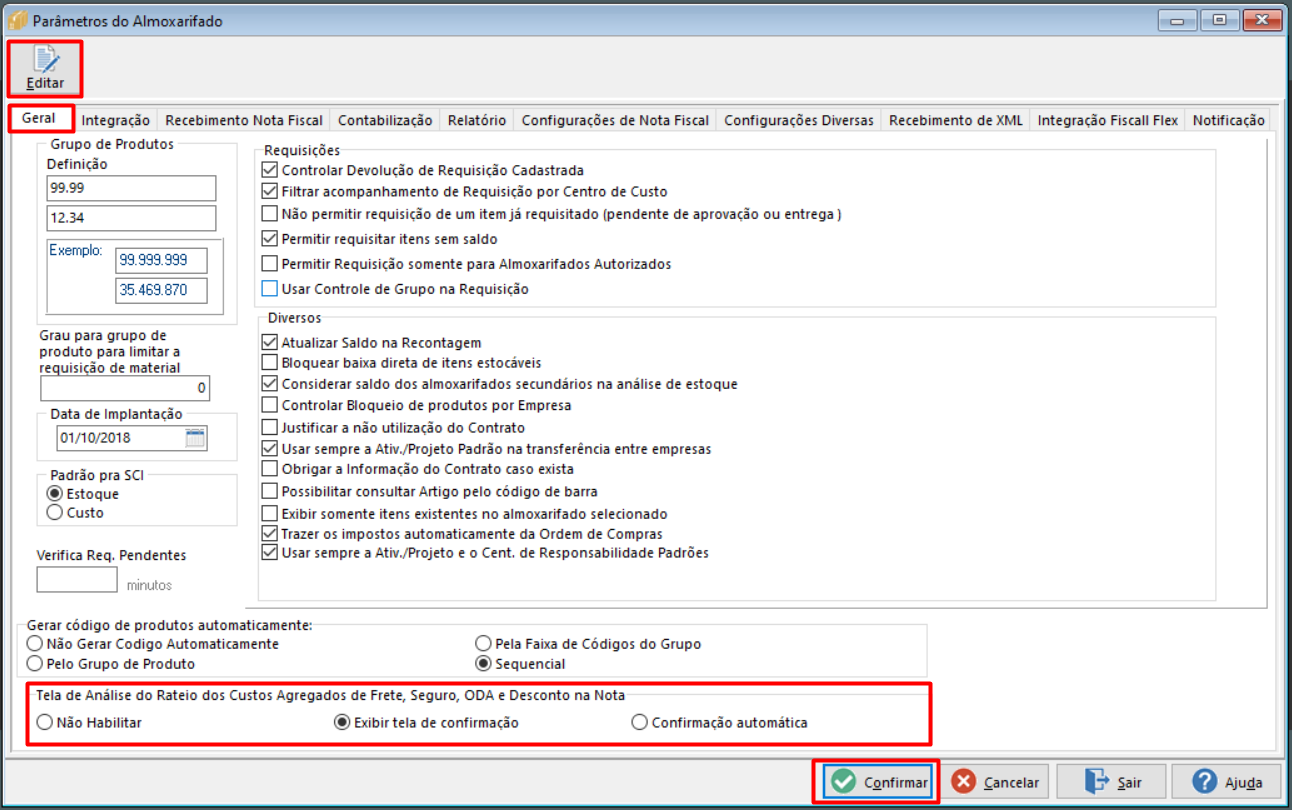Click the Editar pencil icon
Viewport: 1292px width, 810px height.
point(45,59)
